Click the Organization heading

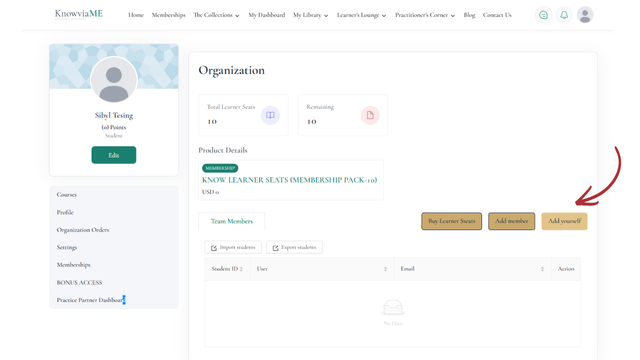click(231, 71)
